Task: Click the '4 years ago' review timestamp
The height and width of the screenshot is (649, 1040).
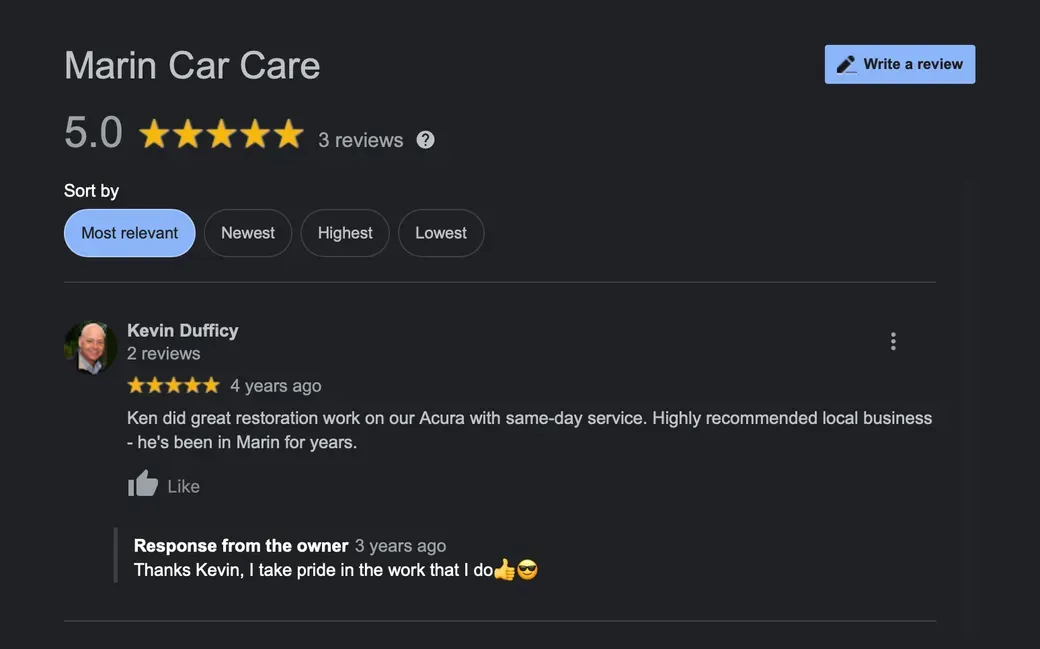Action: [x=276, y=386]
